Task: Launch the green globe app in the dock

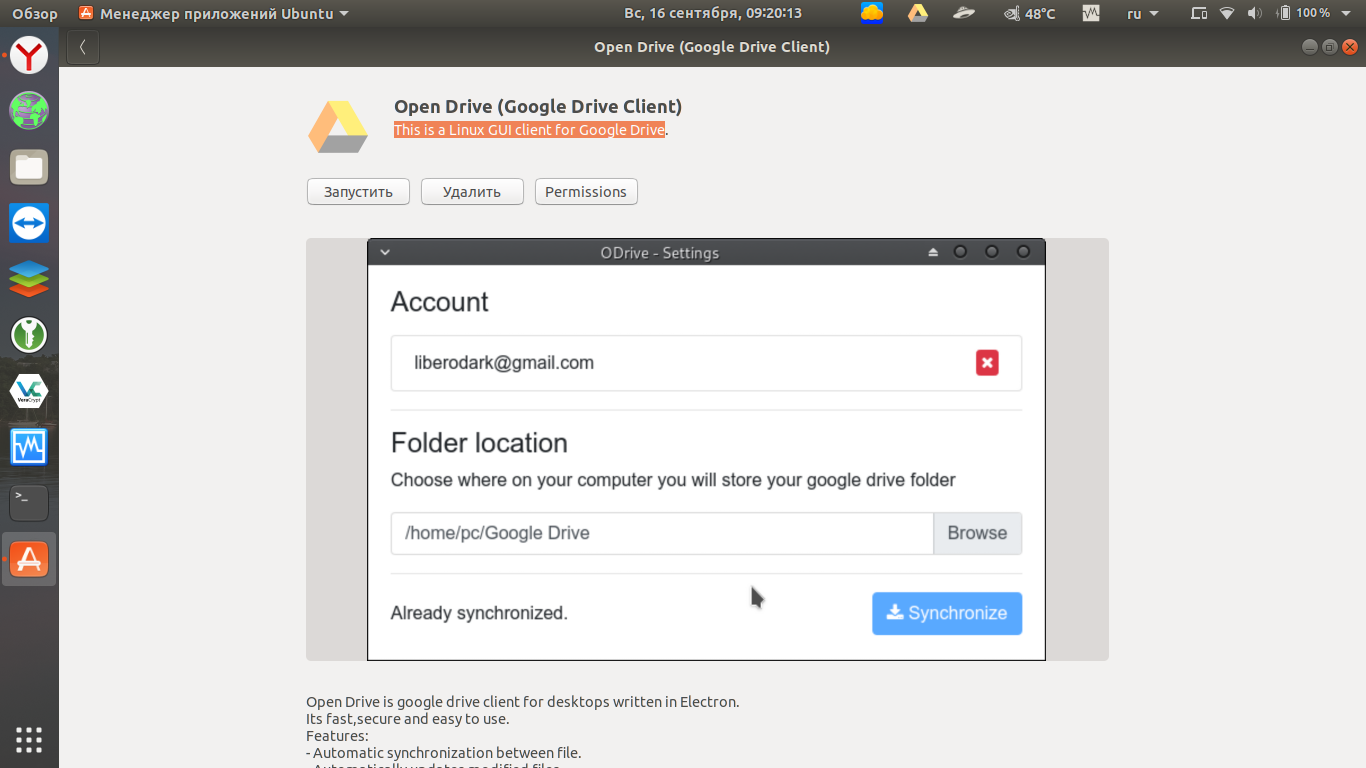Action: pyautogui.click(x=29, y=110)
